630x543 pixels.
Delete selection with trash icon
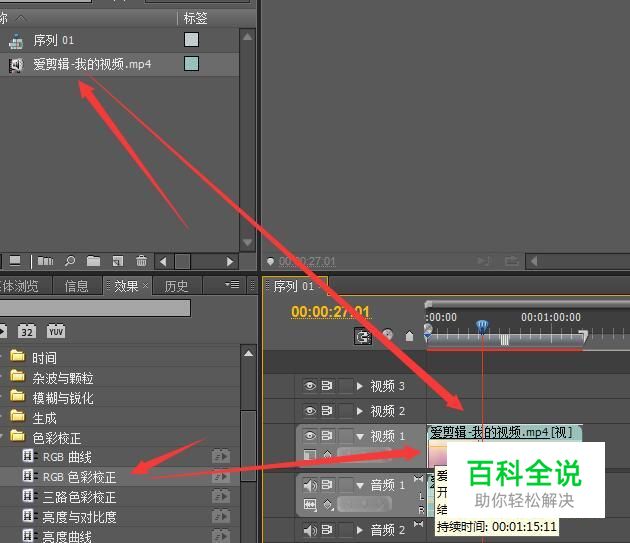141,261
